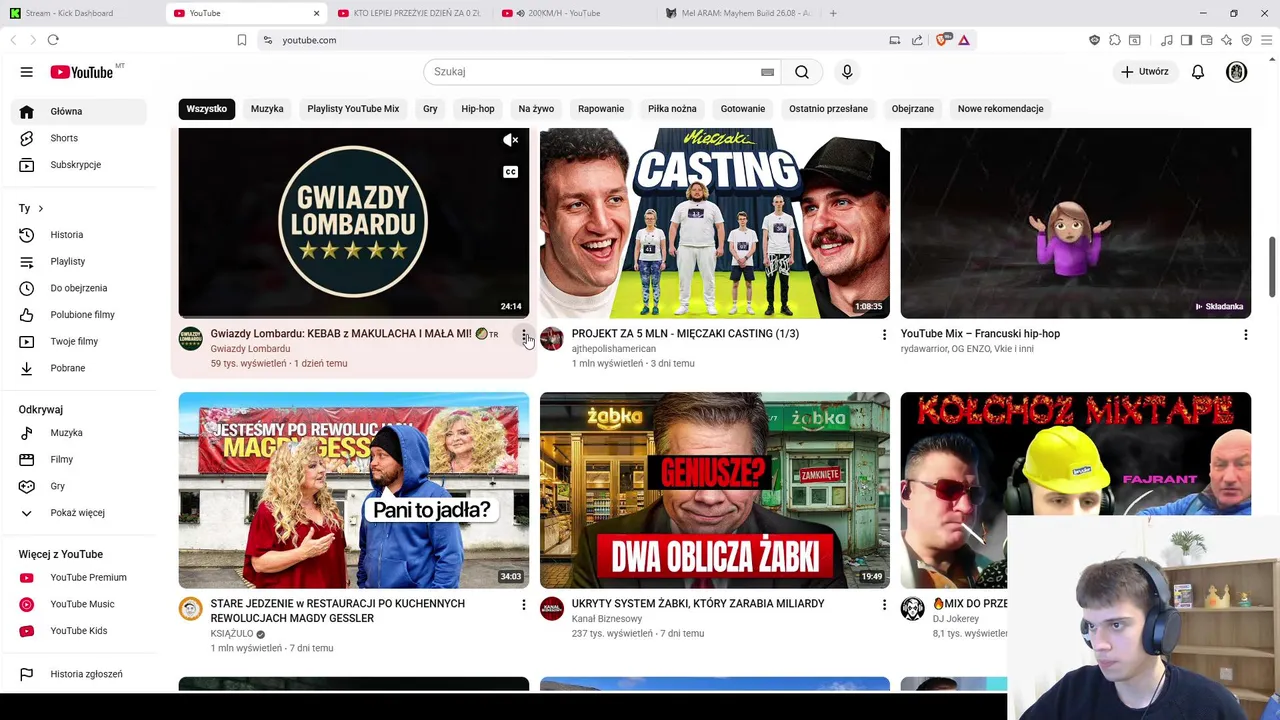
Task: Click the search magnifier button
Action: (802, 72)
